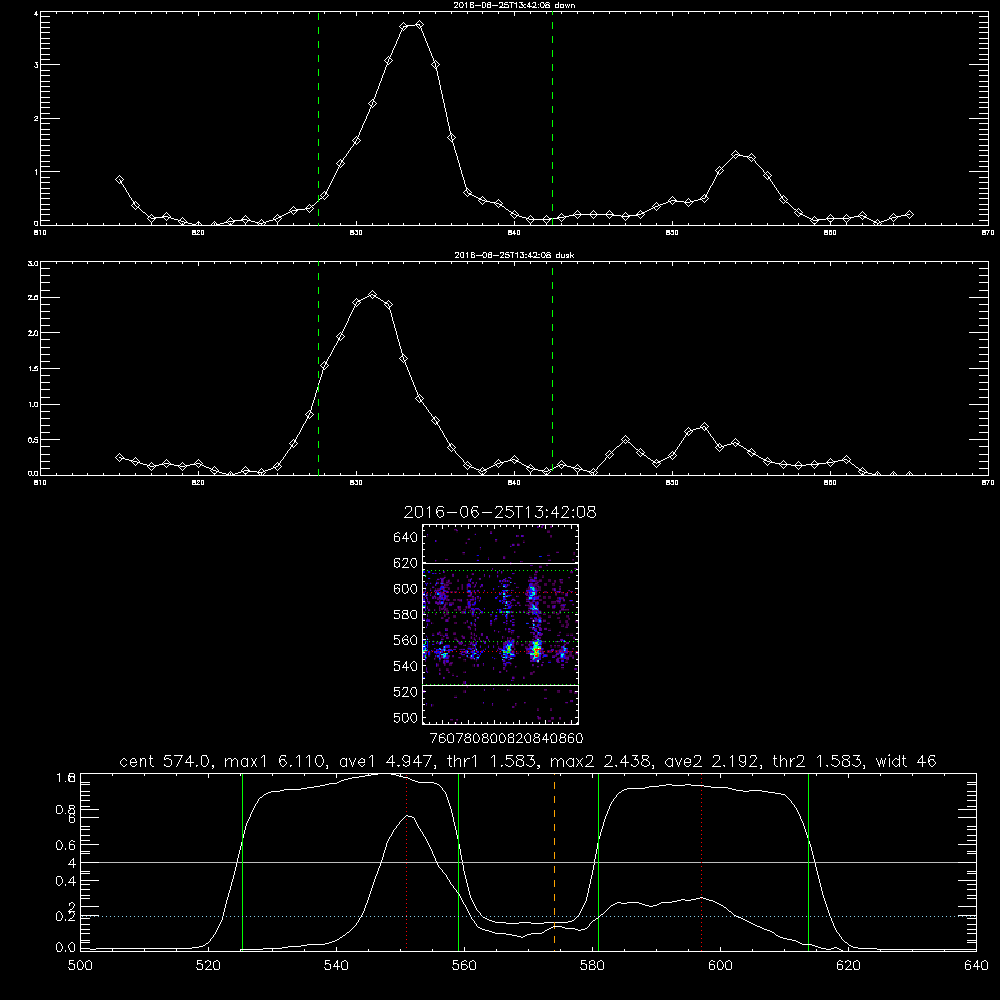This screenshot has height=1000, width=1000.
Task: Click the '2016-06-25T13:42:08 dawn' plot title
Action: [514, 5]
